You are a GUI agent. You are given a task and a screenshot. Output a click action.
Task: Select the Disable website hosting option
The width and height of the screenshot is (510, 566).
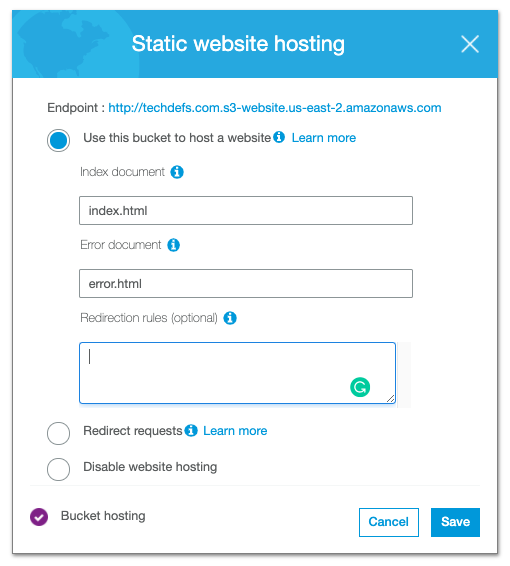58,469
